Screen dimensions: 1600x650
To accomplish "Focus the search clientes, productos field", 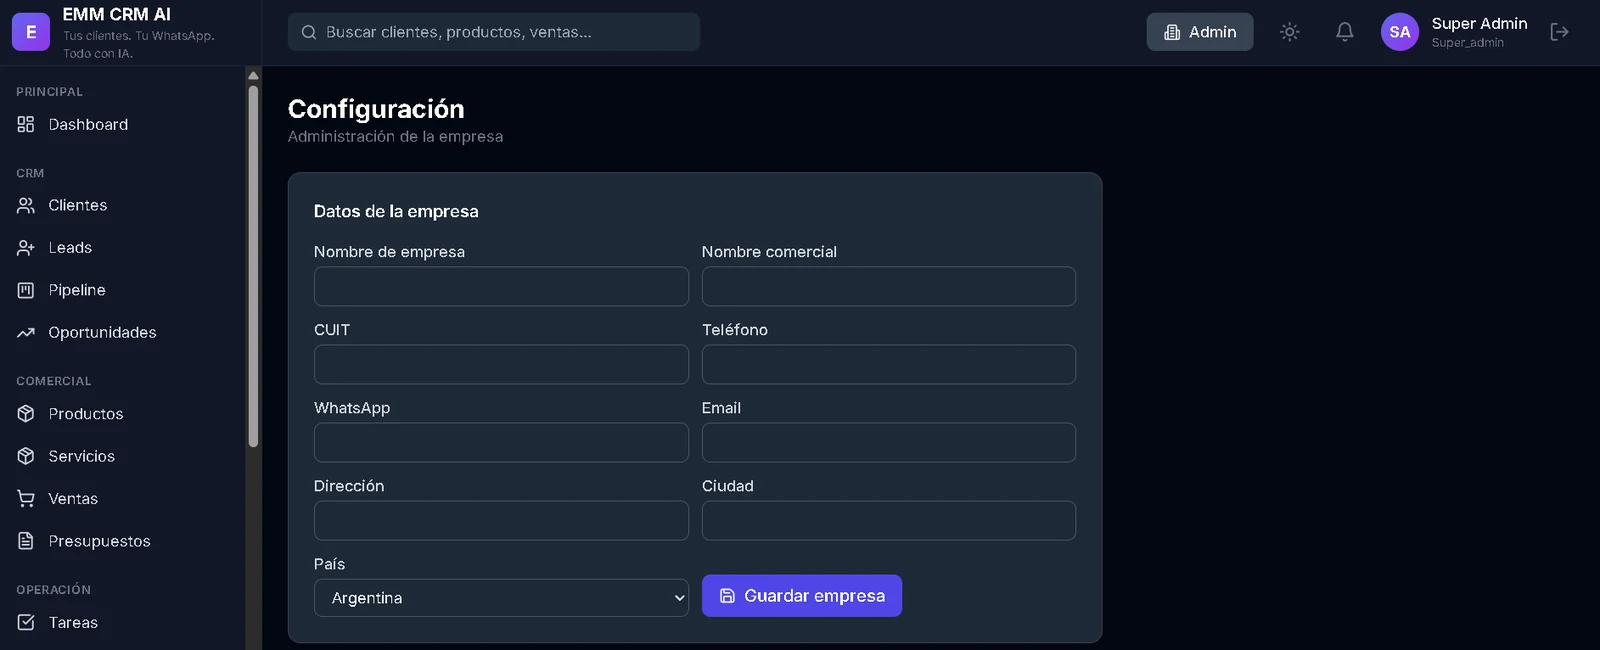I will coord(494,32).
